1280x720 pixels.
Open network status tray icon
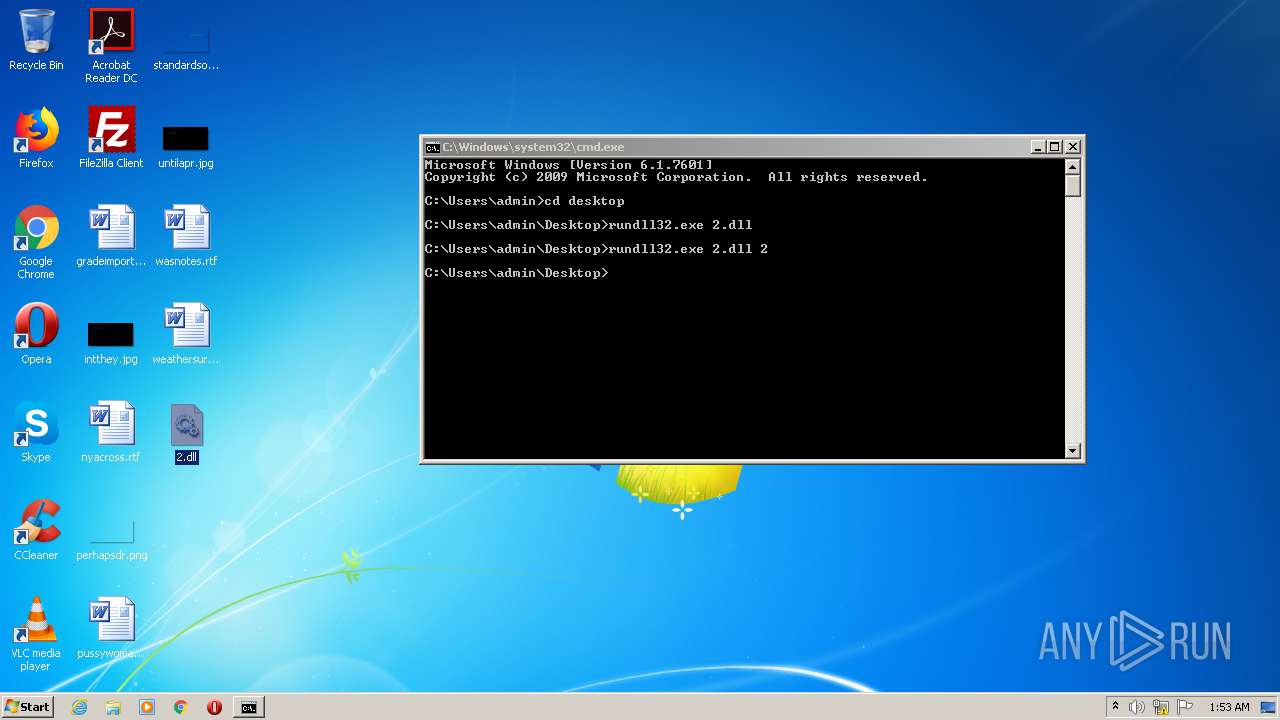coord(1161,707)
